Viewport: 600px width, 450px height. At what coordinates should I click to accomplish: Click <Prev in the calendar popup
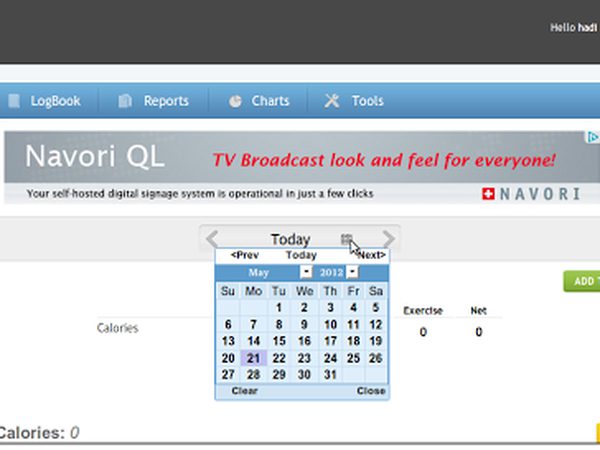pos(245,255)
